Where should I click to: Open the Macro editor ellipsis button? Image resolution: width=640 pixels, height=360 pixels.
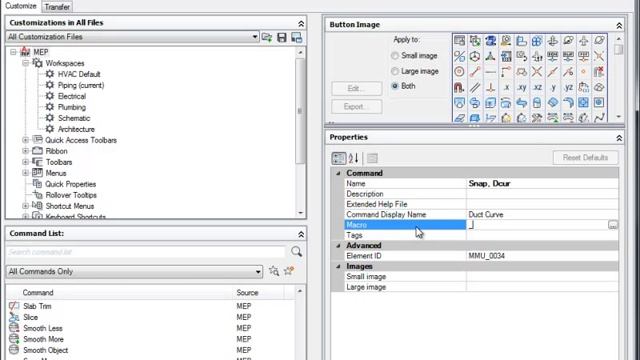pyautogui.click(x=613, y=225)
